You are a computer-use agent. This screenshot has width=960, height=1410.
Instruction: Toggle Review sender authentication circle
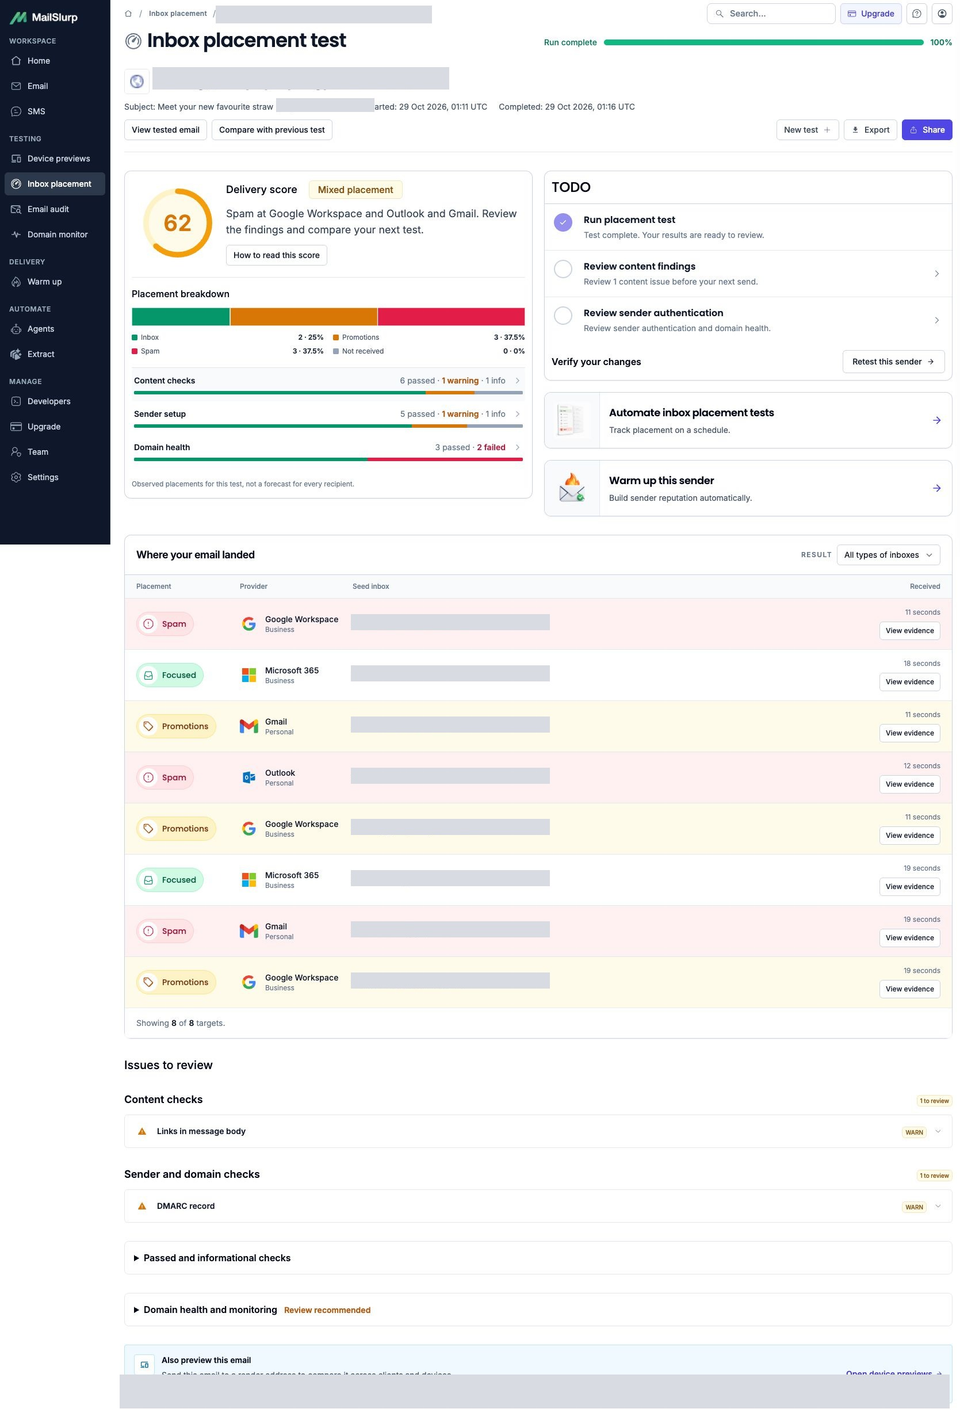click(x=563, y=315)
